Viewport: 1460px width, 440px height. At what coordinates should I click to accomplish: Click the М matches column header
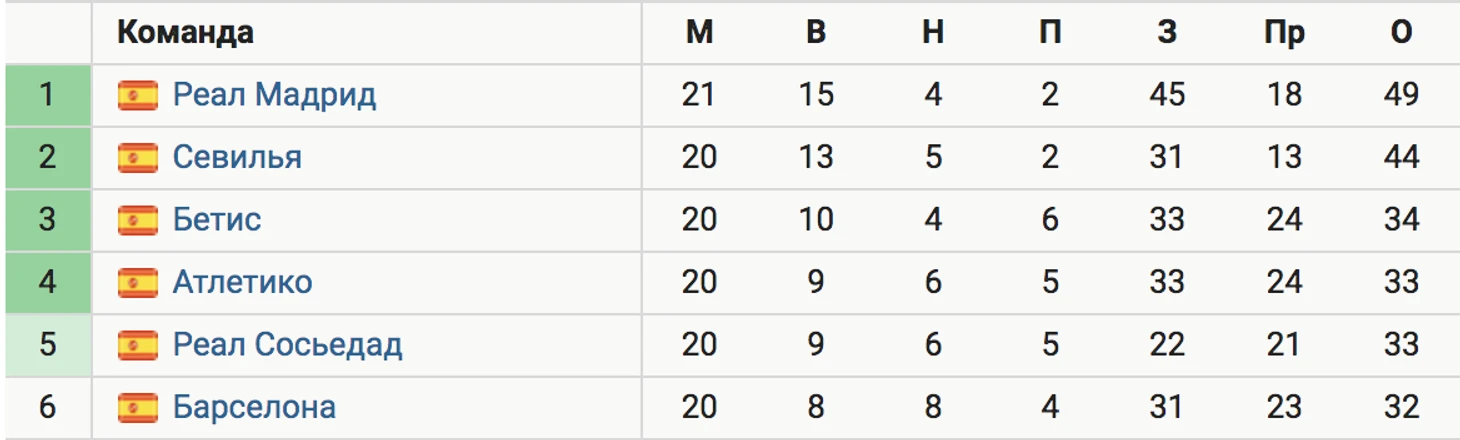tap(699, 33)
